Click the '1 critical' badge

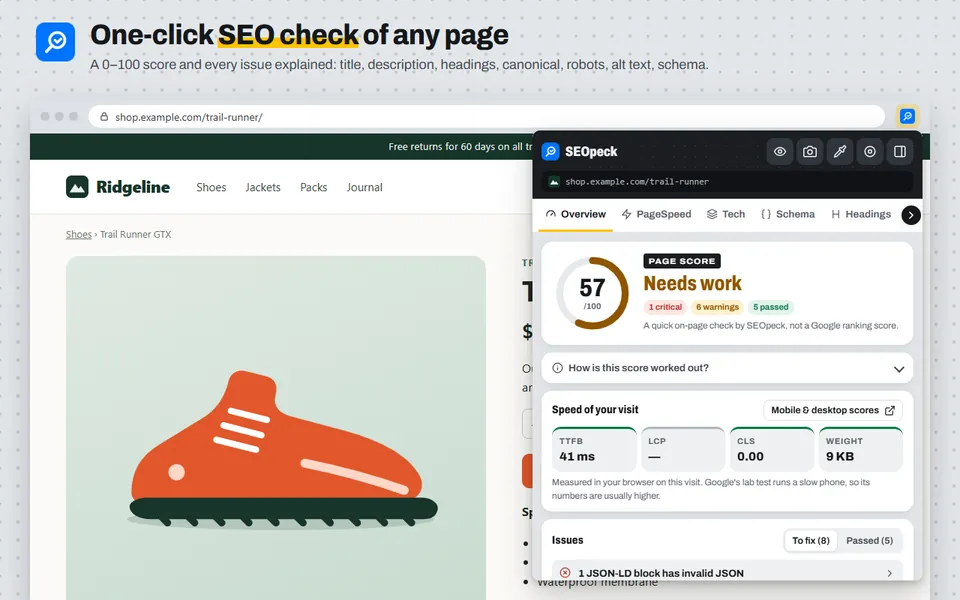pyautogui.click(x=665, y=307)
